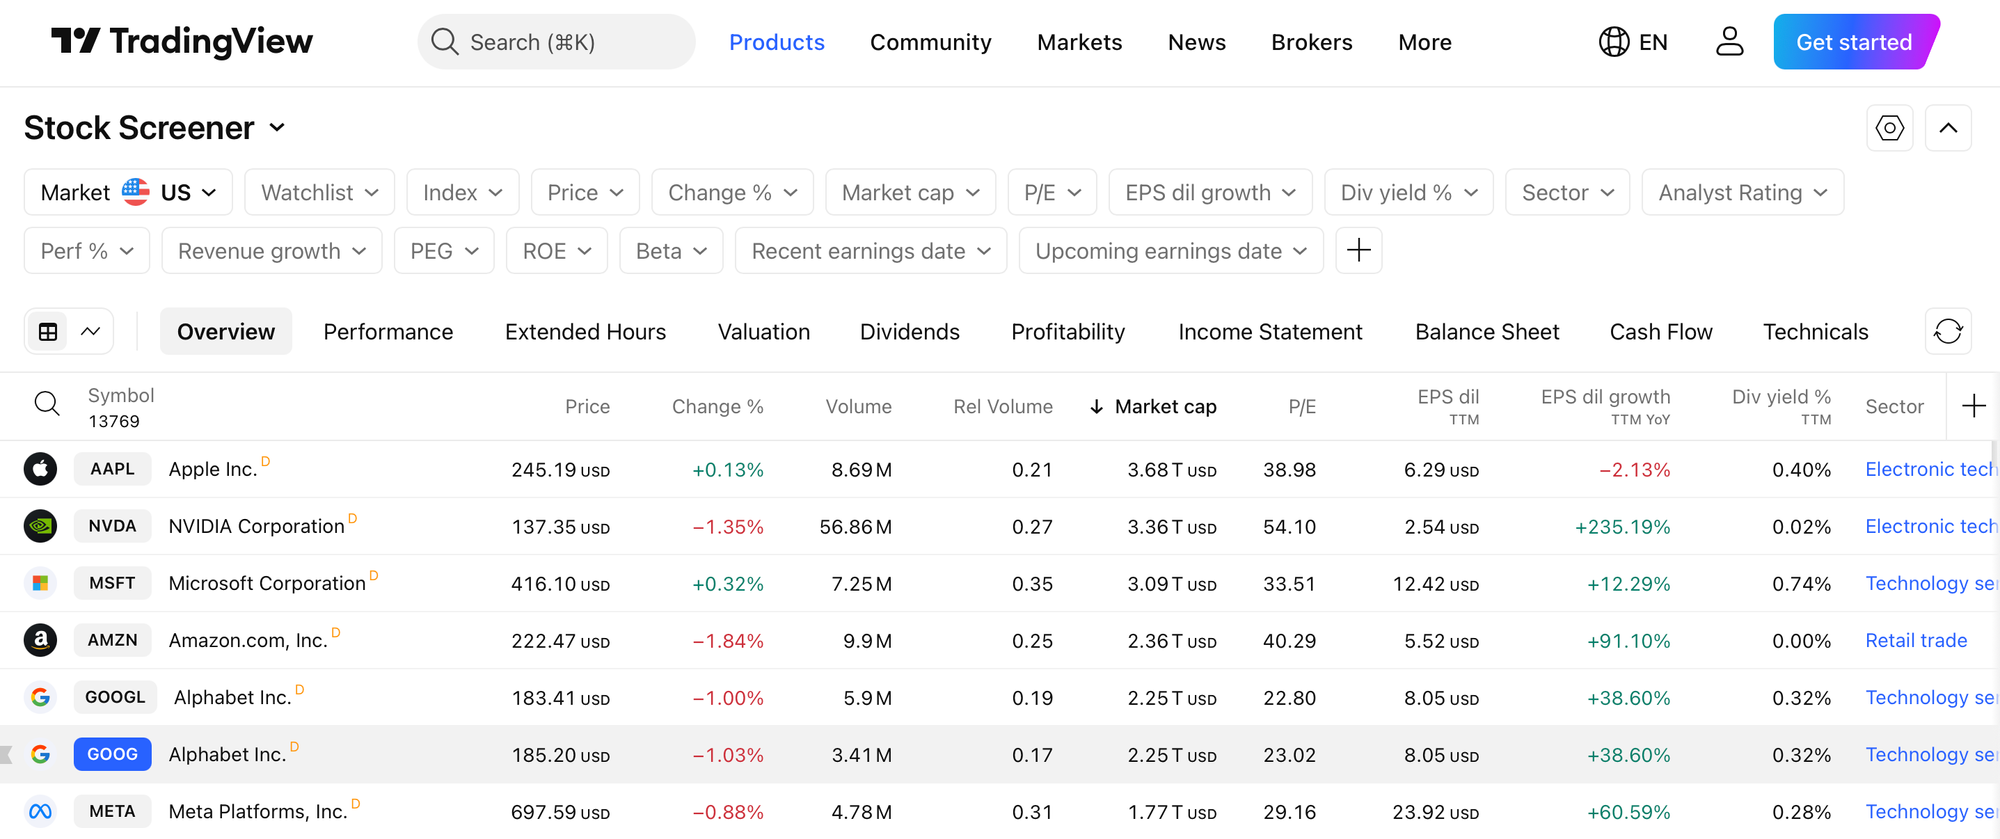Open Amazon's Retail trade sector link

(1916, 640)
